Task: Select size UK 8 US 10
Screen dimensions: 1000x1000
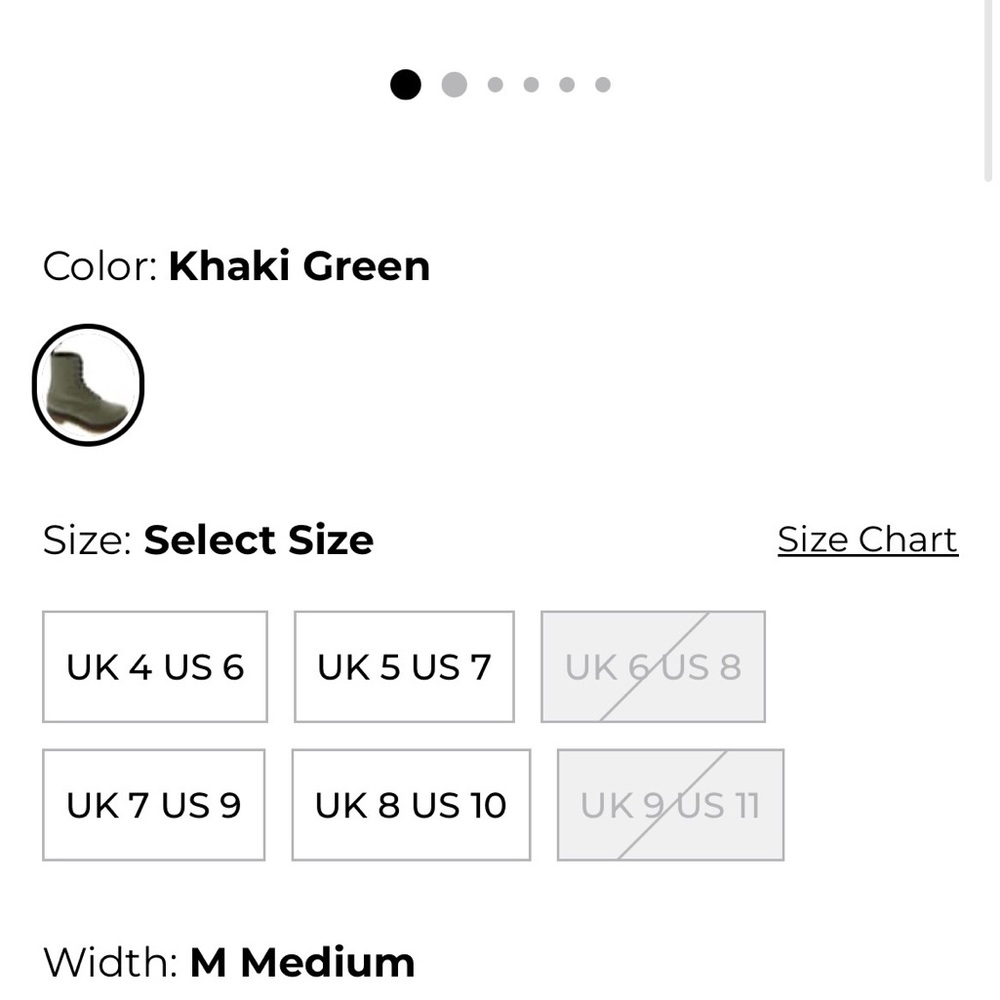Action: pyautogui.click(x=410, y=804)
